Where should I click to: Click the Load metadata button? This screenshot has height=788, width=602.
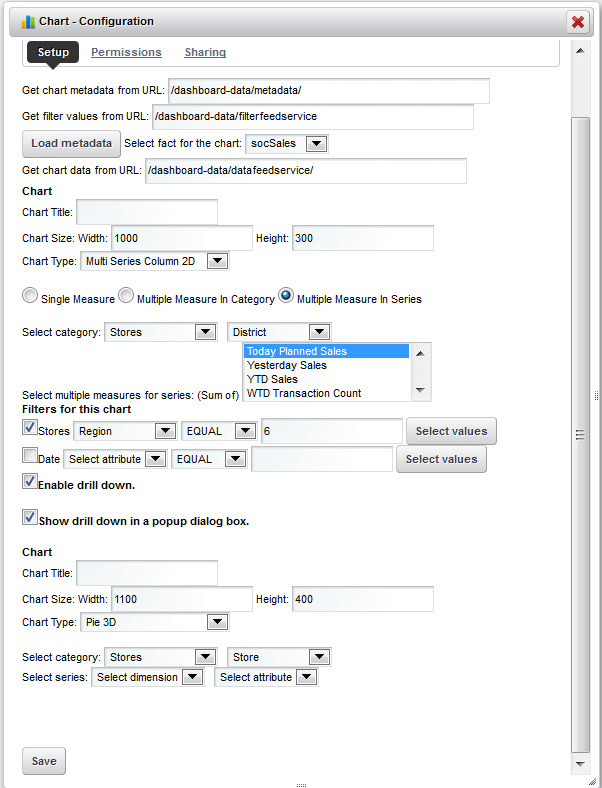71,143
